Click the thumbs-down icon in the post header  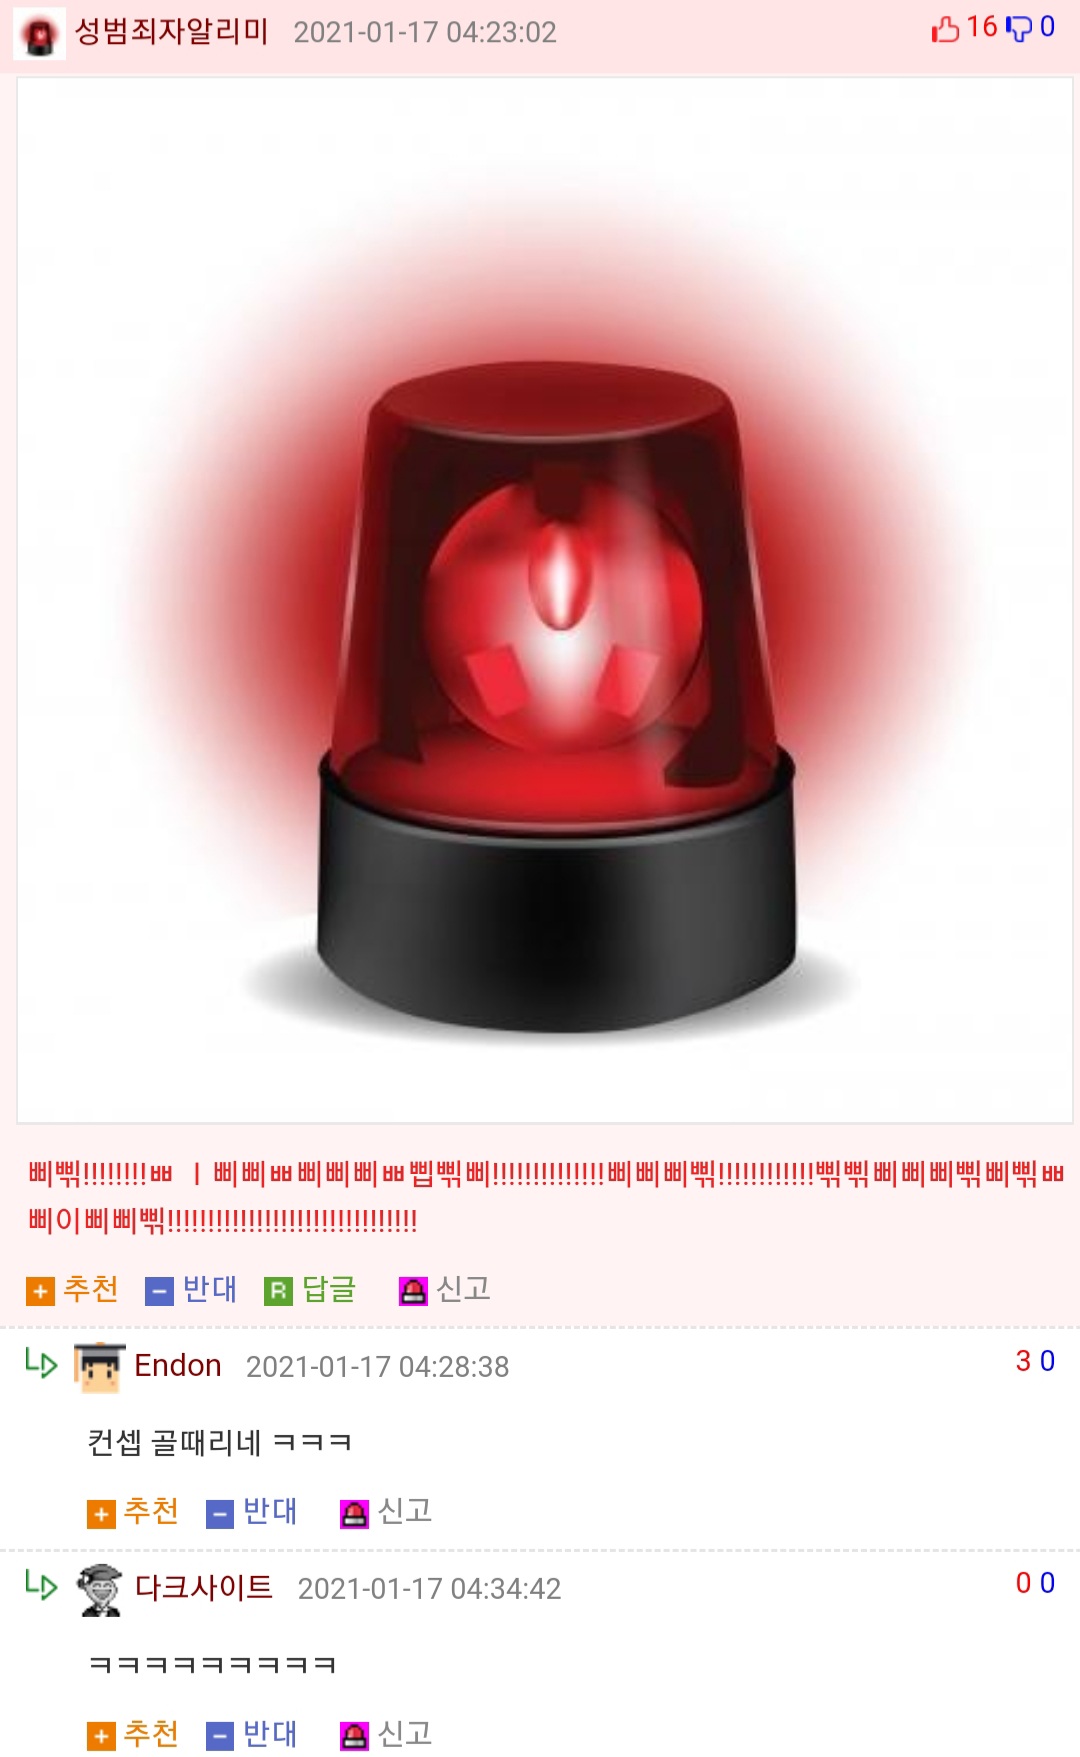click(1019, 29)
